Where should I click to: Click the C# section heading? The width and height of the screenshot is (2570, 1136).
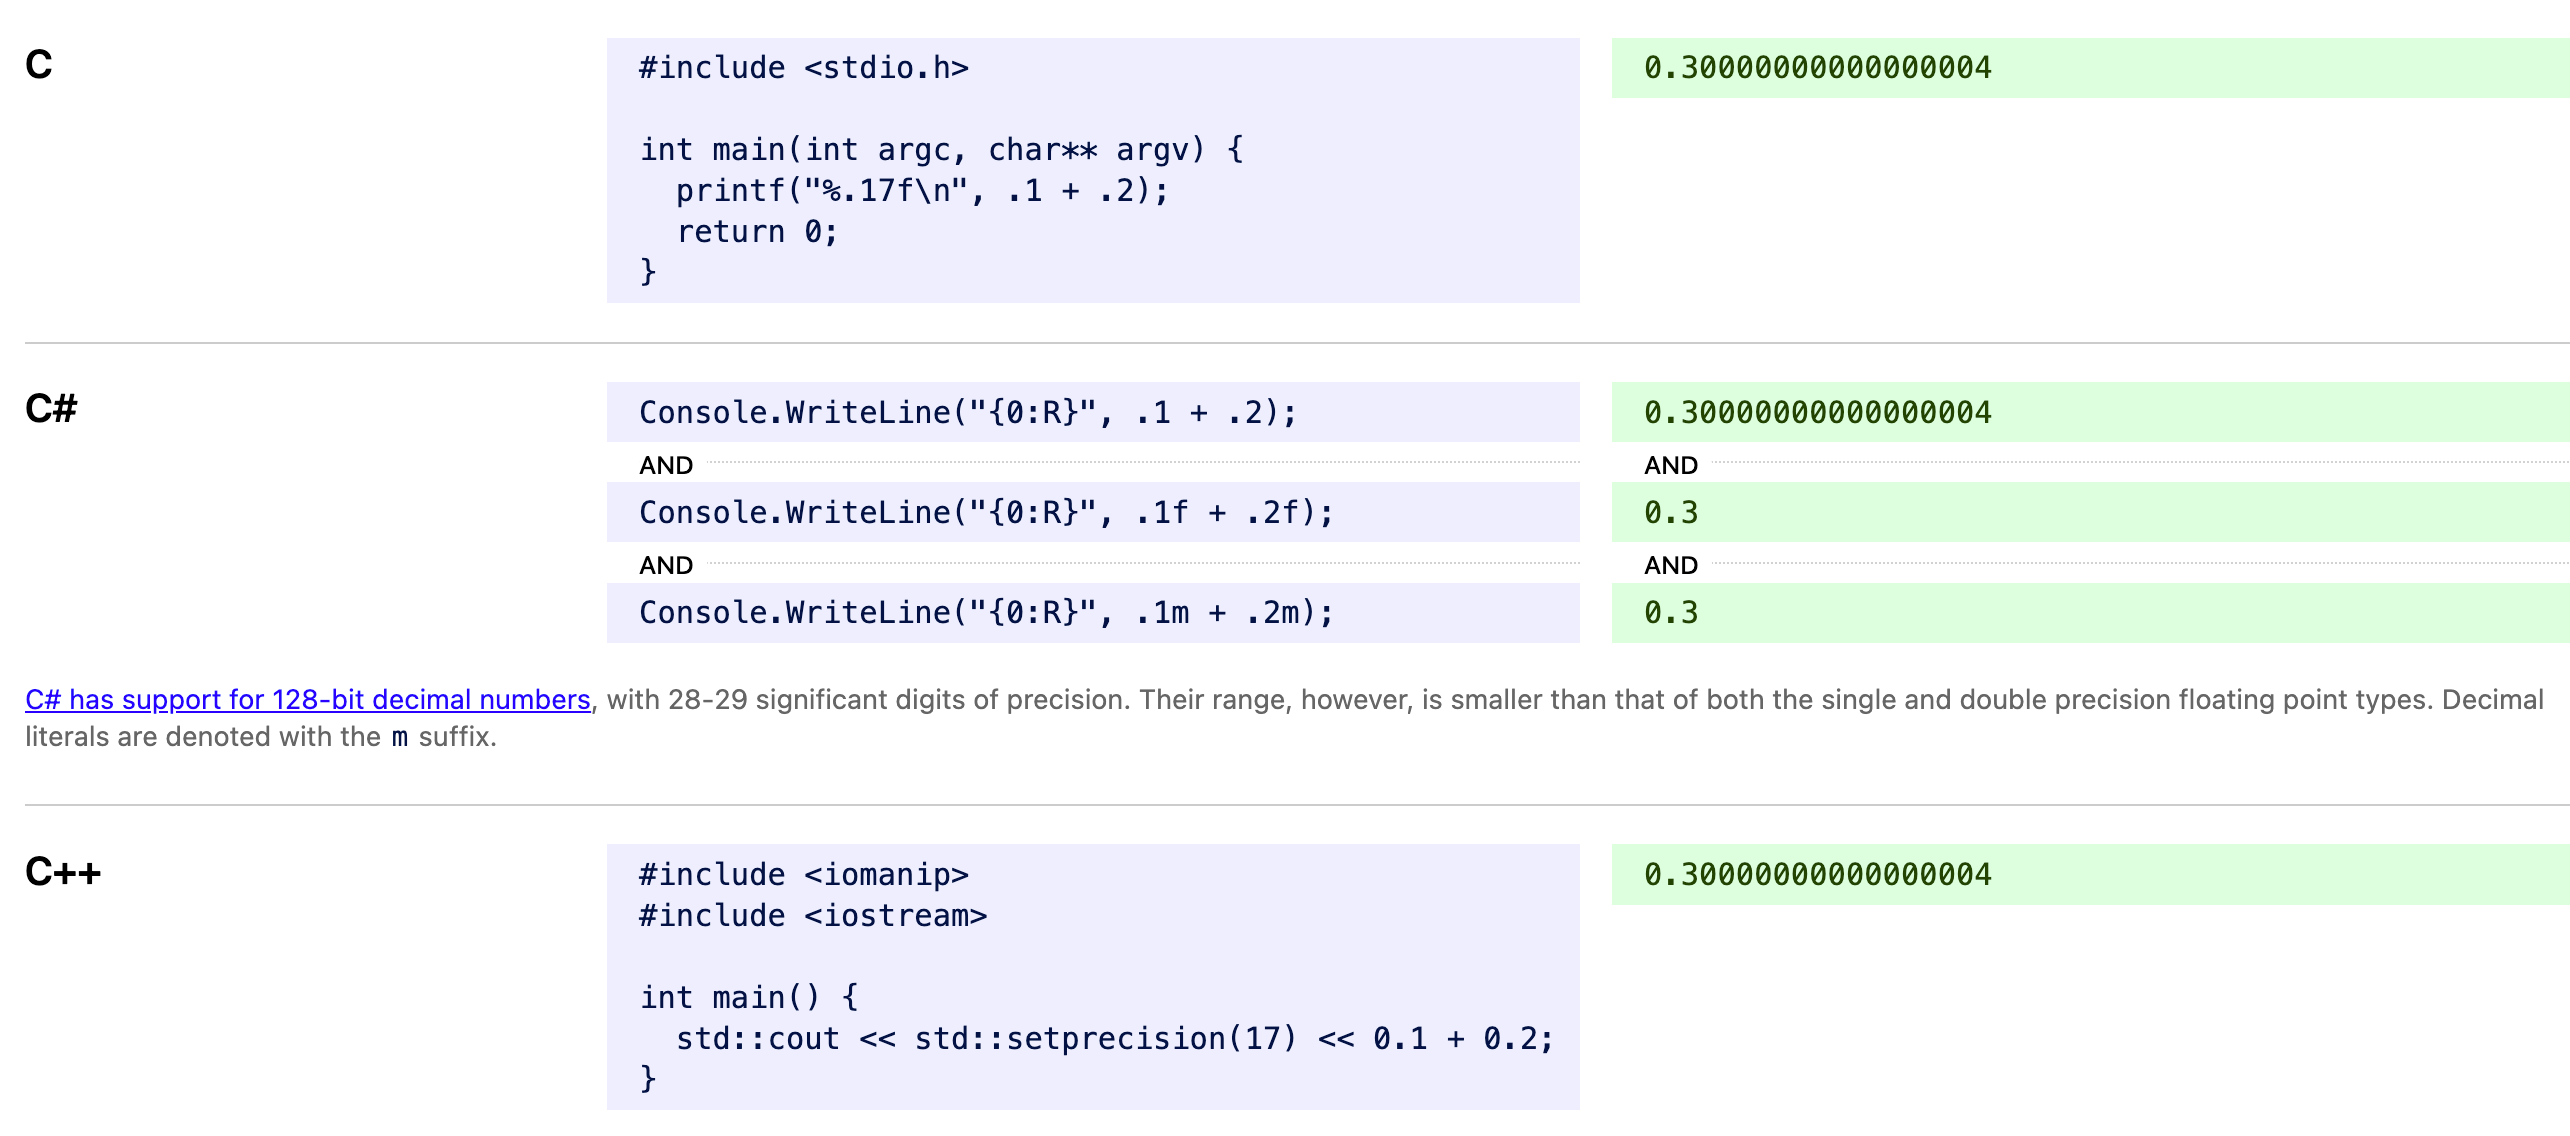[x=51, y=409]
